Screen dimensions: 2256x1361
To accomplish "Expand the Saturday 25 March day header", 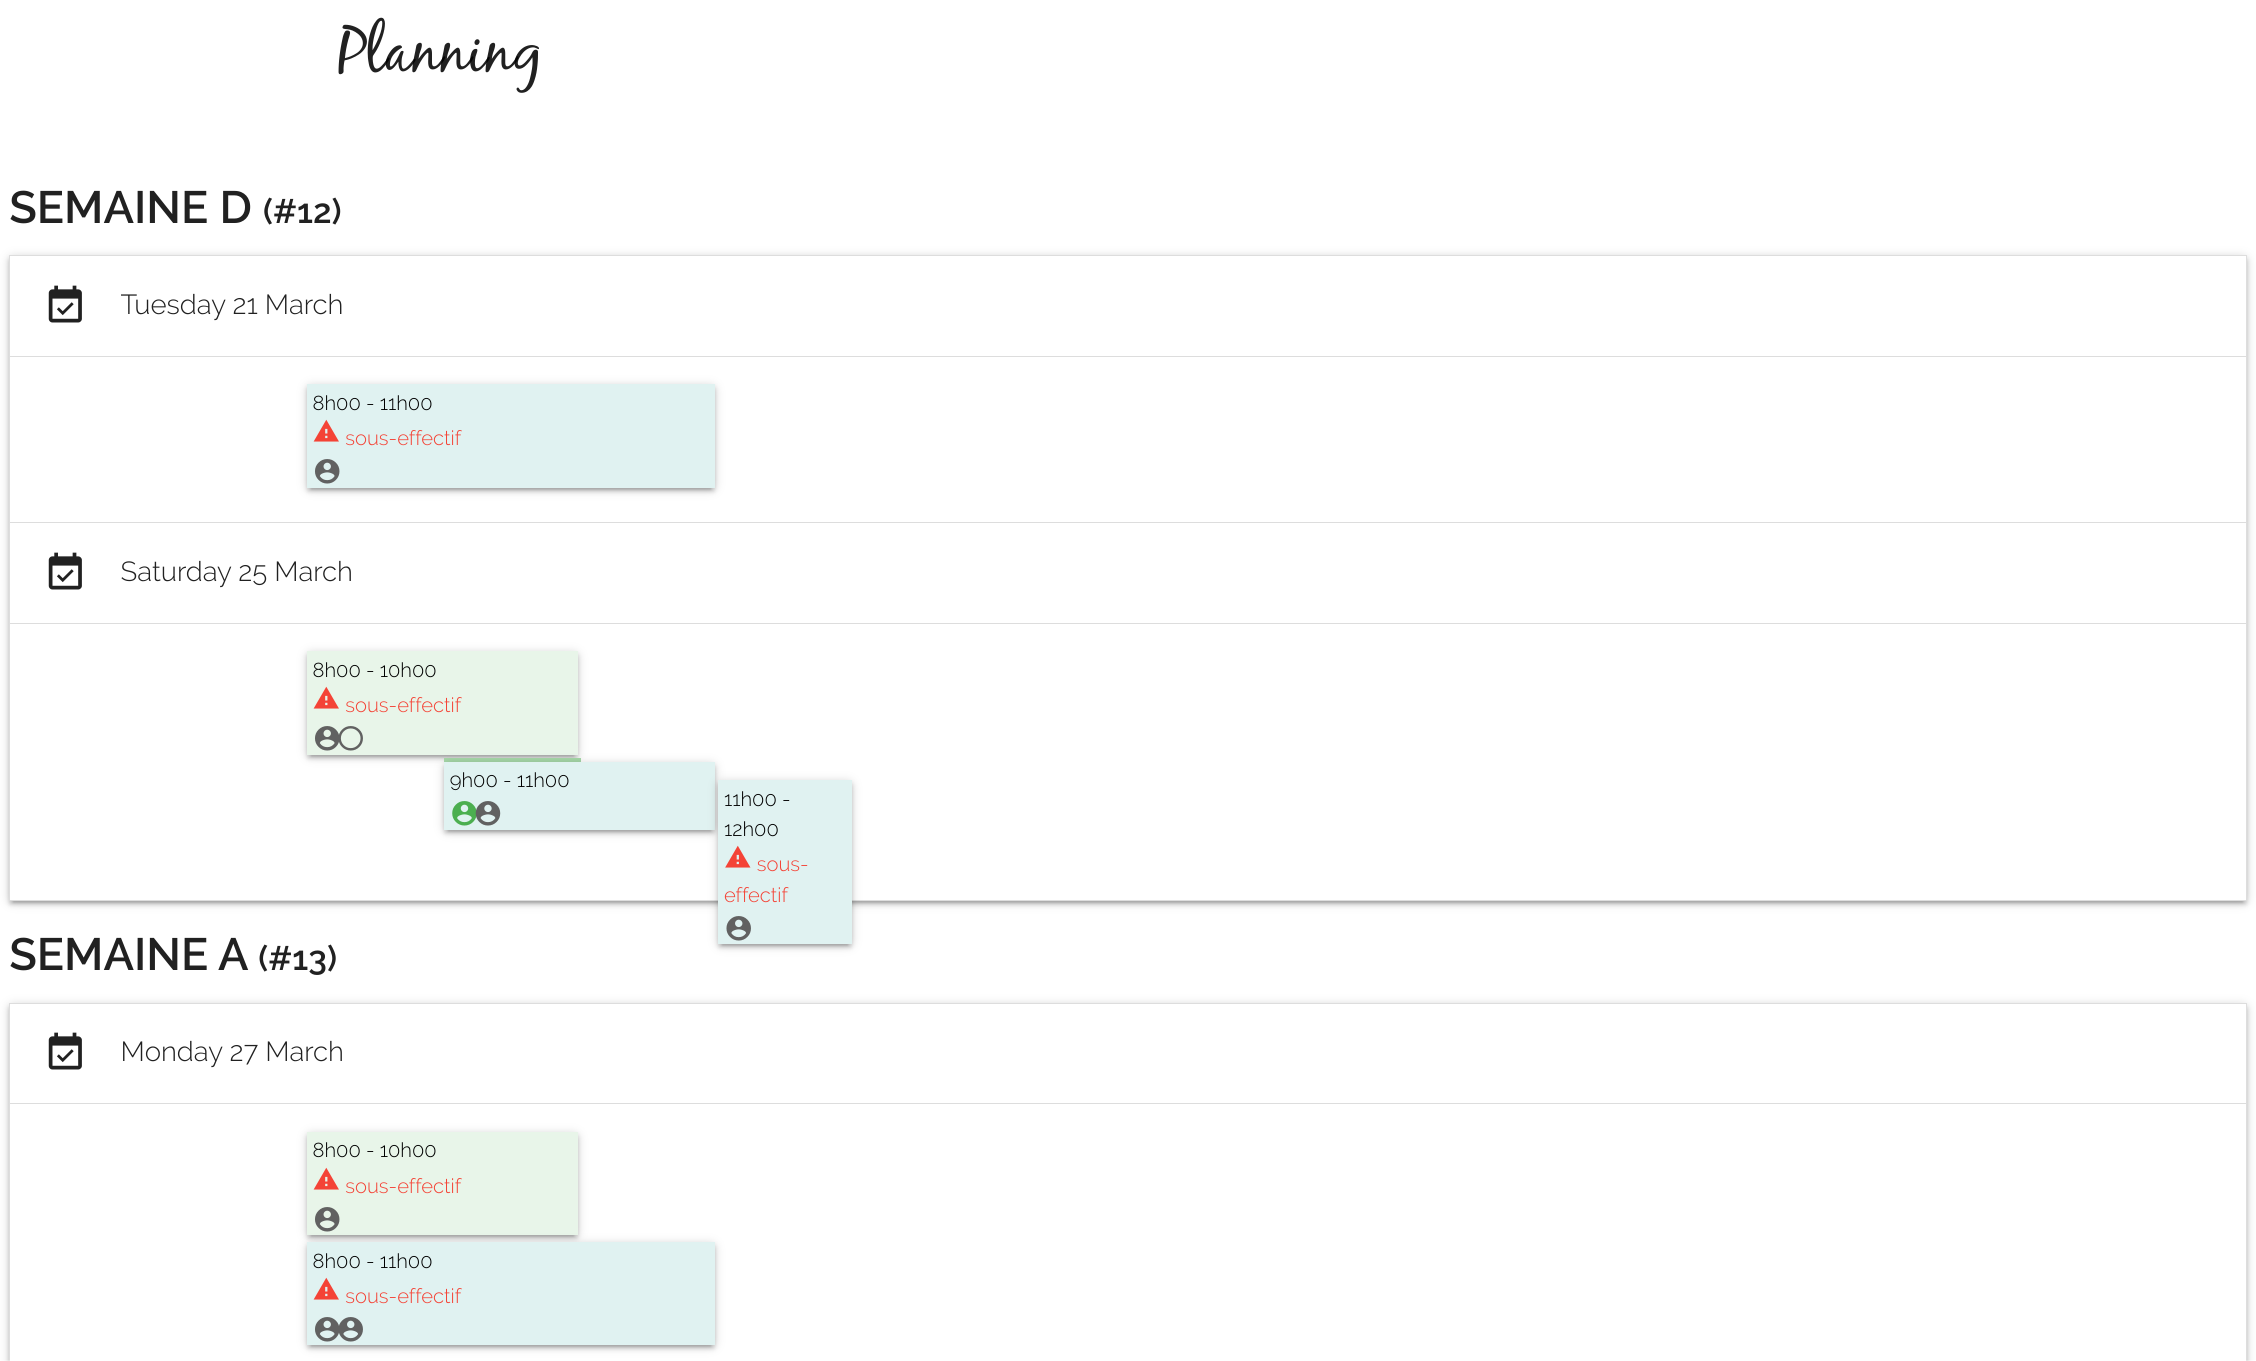I will 1128,573.
